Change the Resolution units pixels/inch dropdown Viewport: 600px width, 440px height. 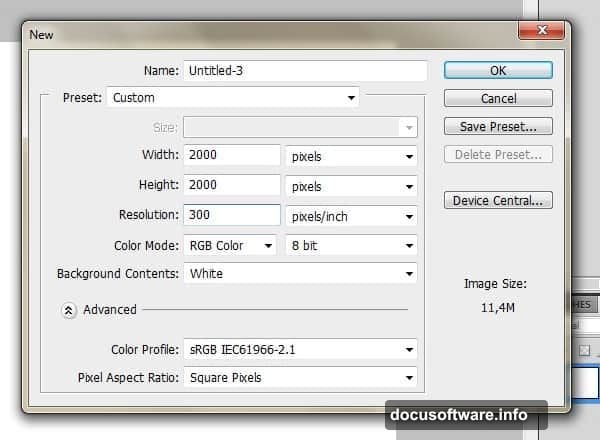[351, 216]
